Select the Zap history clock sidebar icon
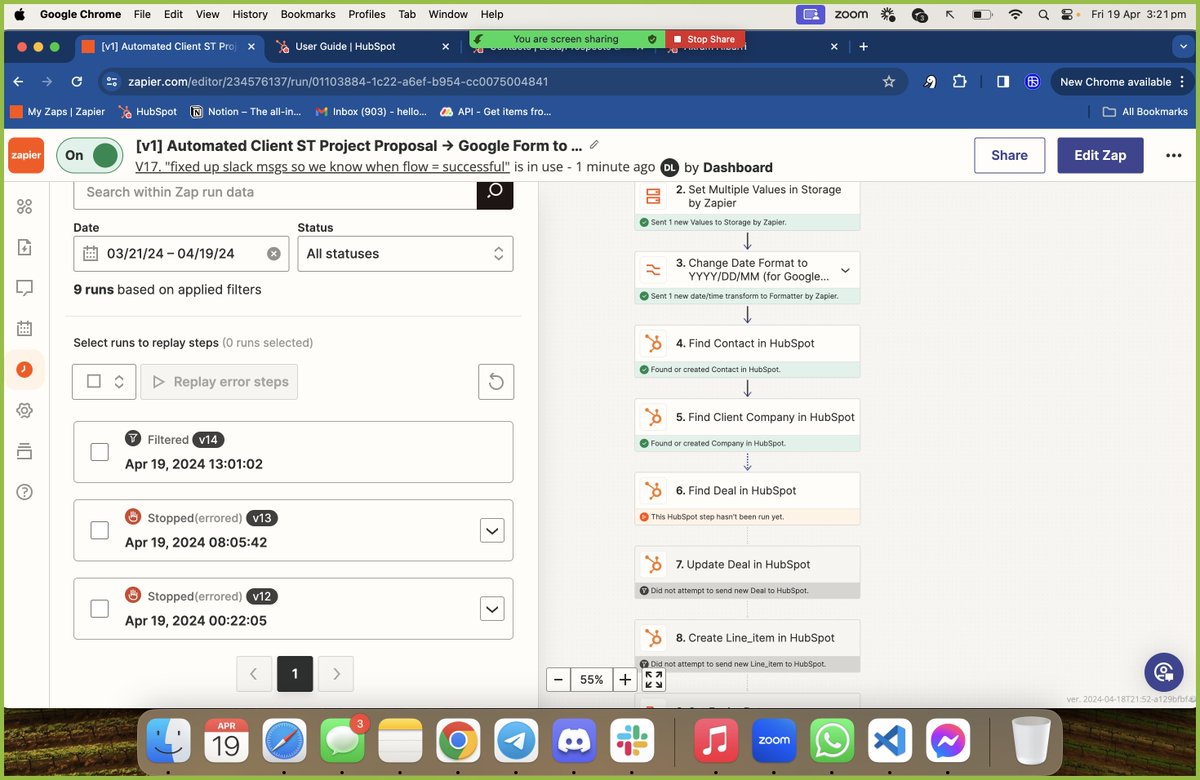1200x780 pixels. tap(25, 369)
